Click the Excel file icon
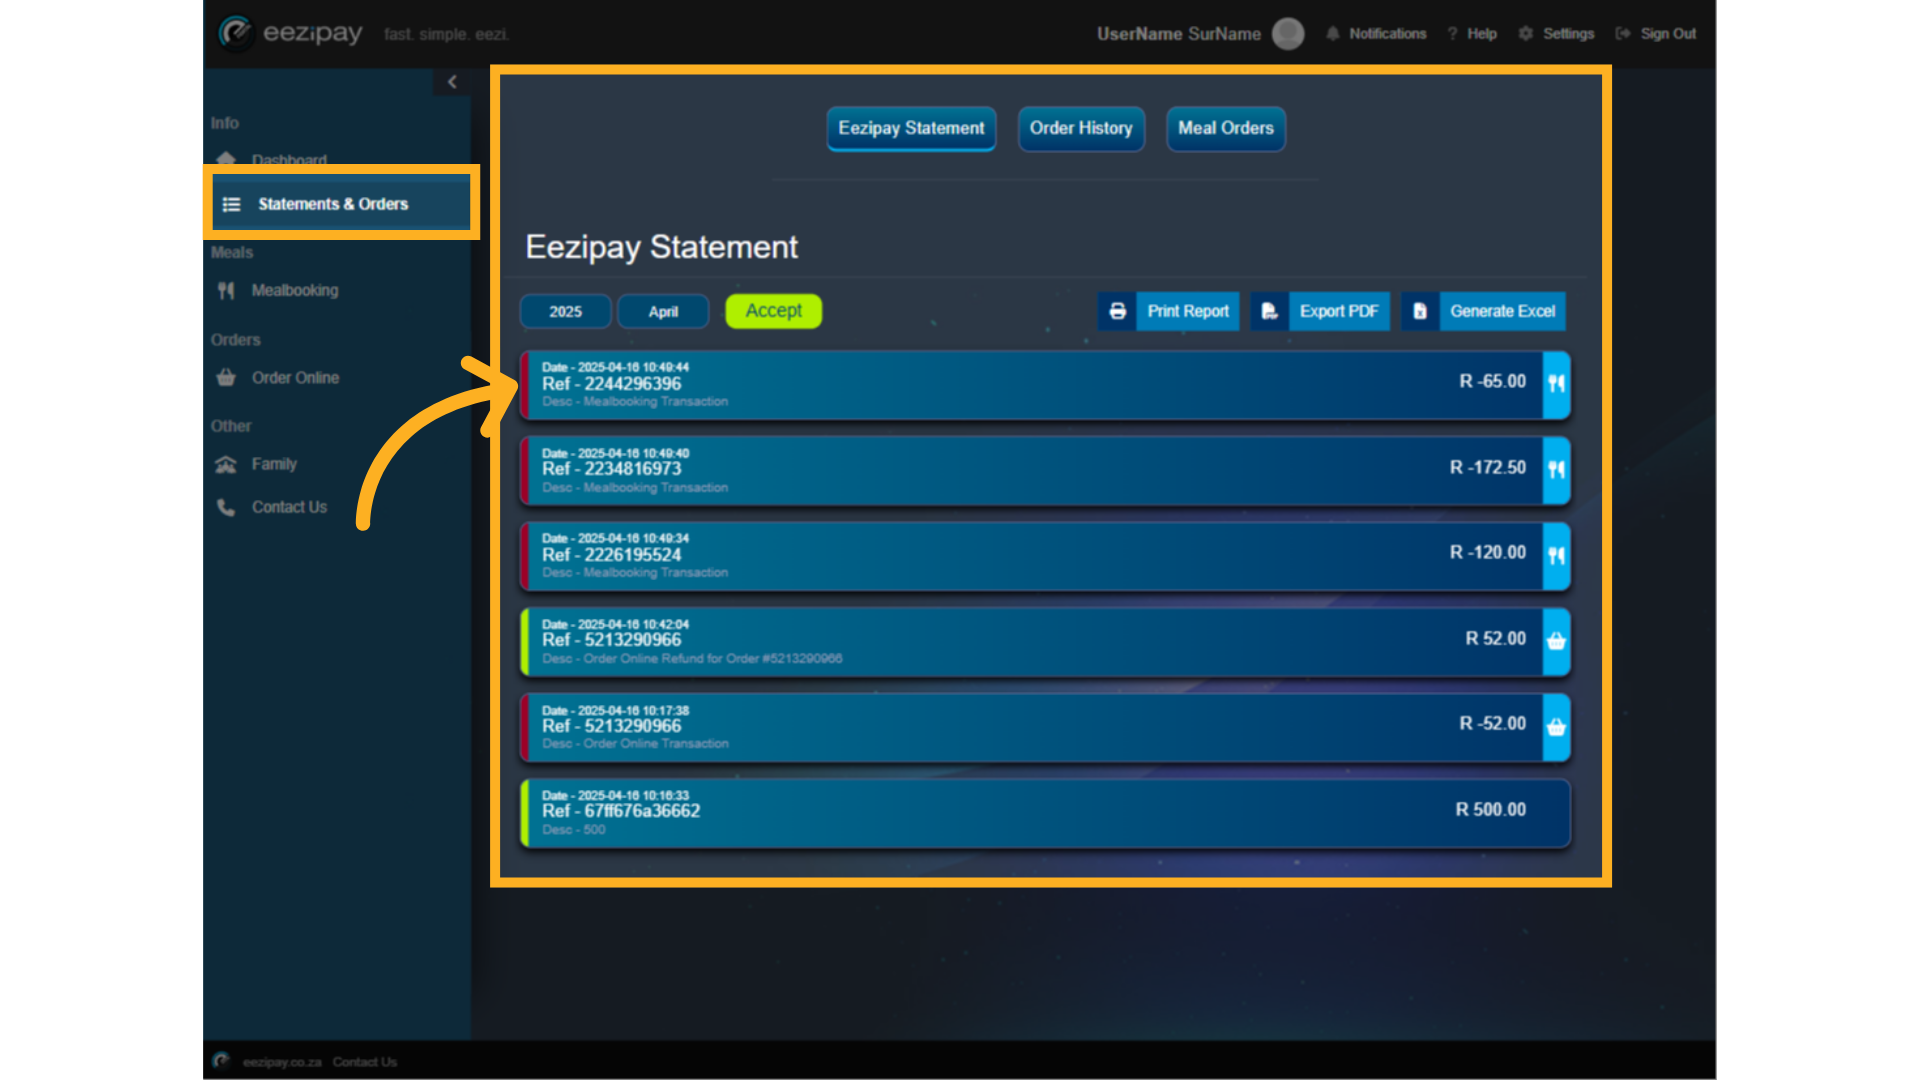Screen dimensions: 1920x1080 tap(1420, 311)
